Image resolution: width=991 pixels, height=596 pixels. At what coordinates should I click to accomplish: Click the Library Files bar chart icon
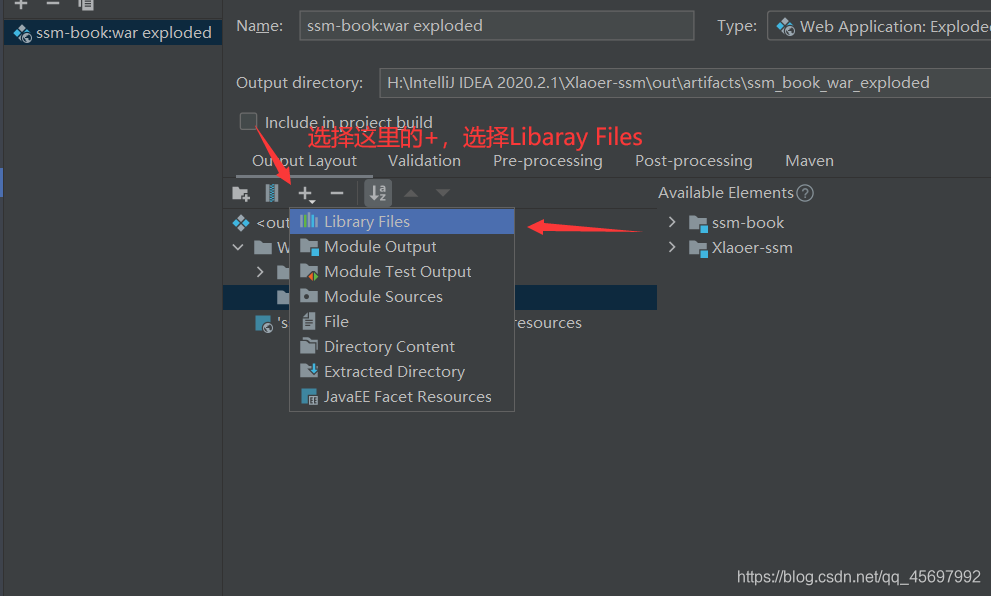[x=308, y=221]
